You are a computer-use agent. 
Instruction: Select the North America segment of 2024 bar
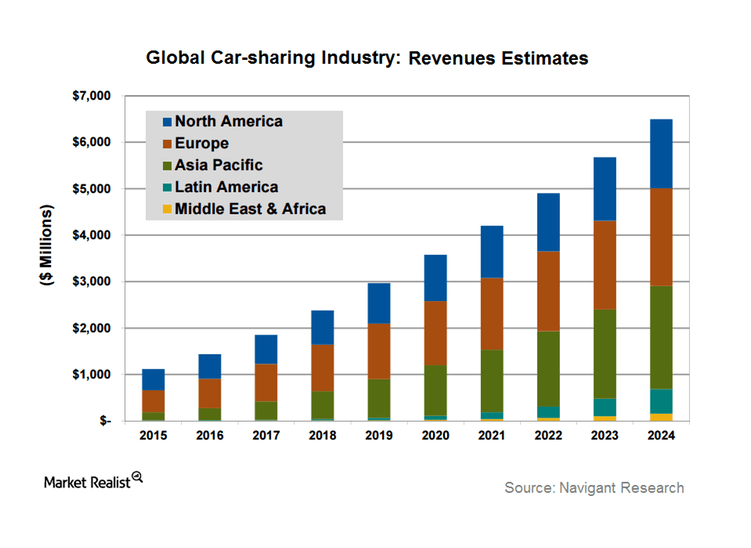pos(658,153)
